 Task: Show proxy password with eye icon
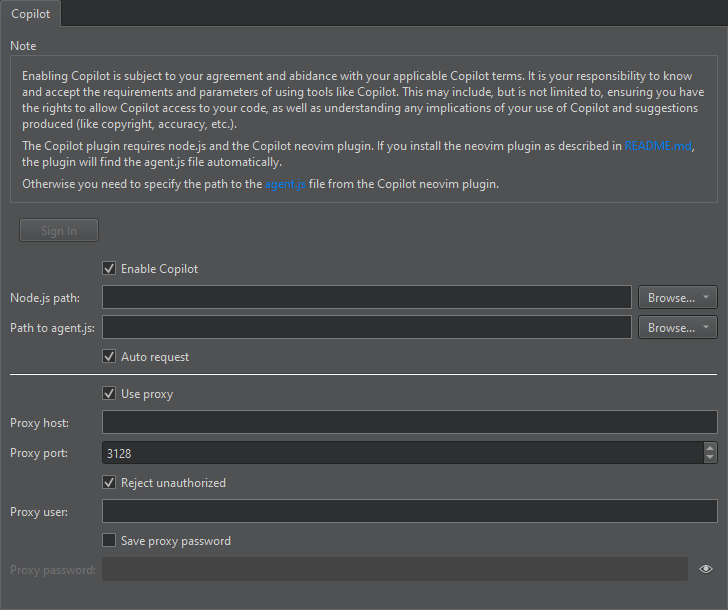click(706, 569)
